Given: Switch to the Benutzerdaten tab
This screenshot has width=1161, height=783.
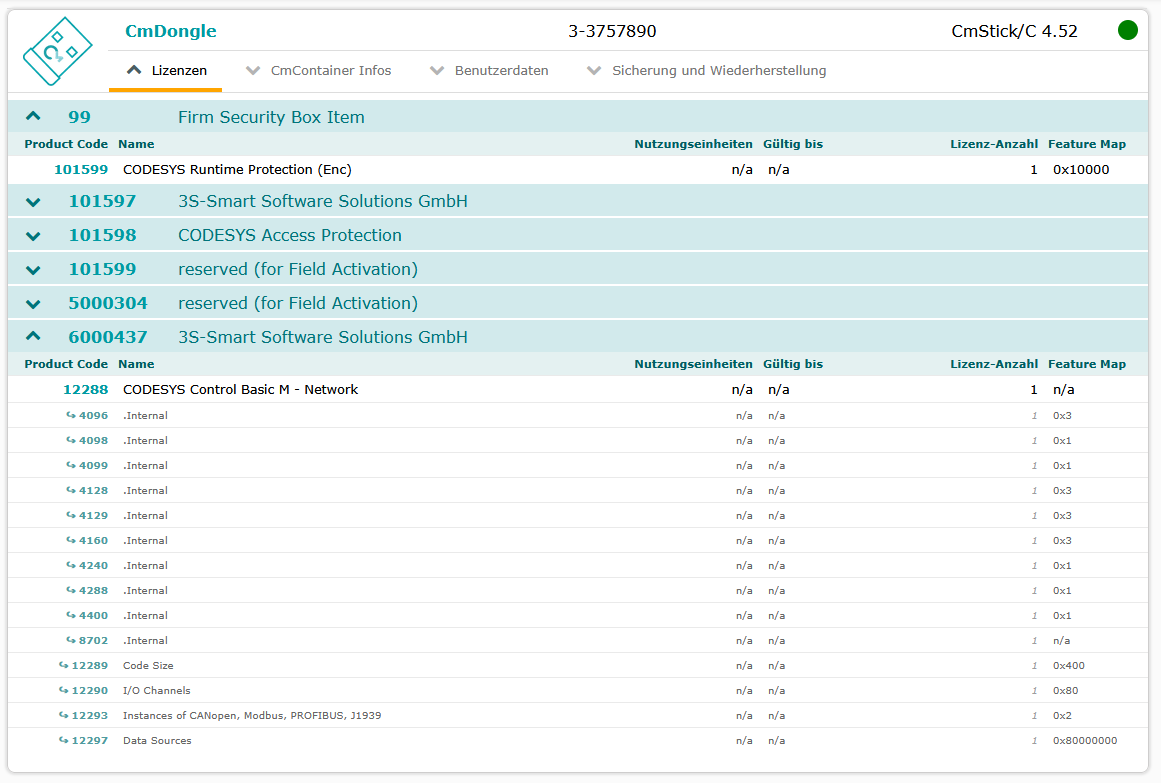Looking at the screenshot, I should [489, 71].
